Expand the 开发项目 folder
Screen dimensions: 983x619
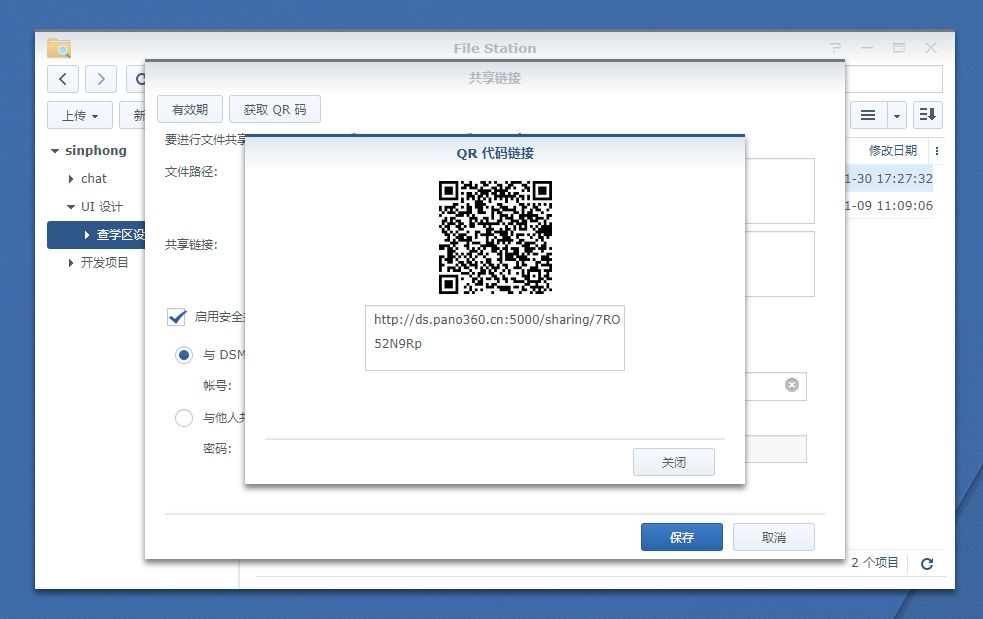pos(71,263)
